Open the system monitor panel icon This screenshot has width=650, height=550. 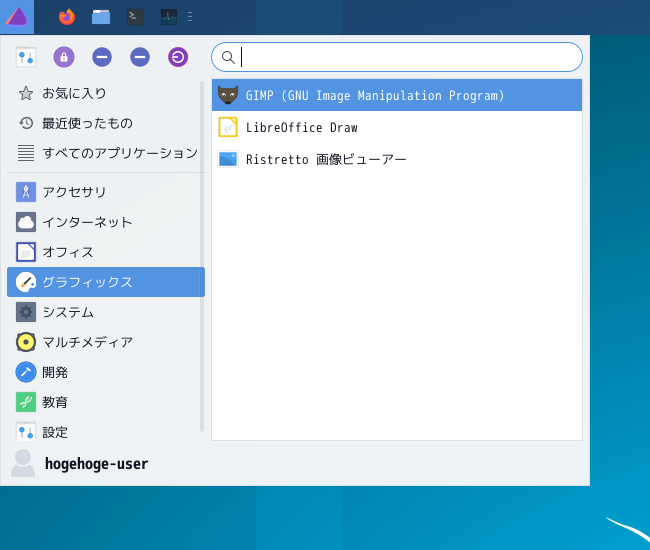pos(169,17)
